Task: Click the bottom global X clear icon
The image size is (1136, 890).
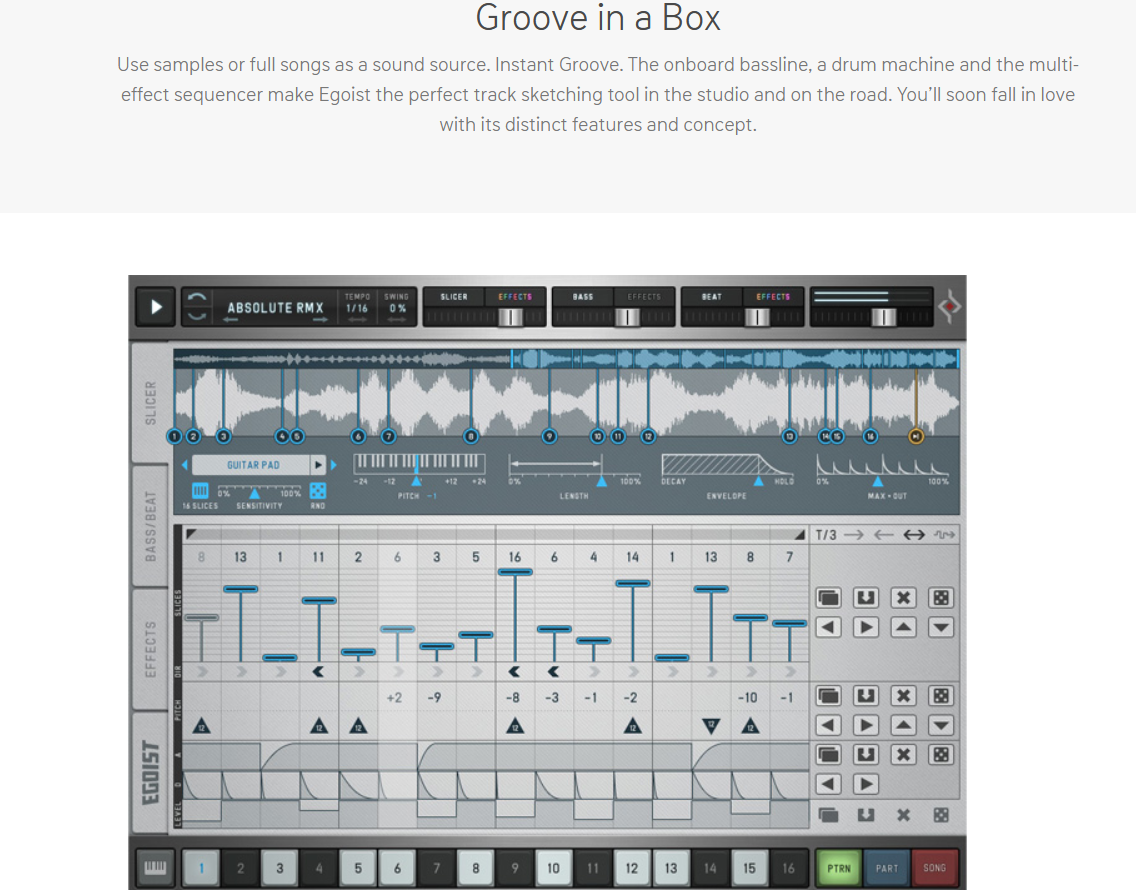Action: (x=903, y=815)
